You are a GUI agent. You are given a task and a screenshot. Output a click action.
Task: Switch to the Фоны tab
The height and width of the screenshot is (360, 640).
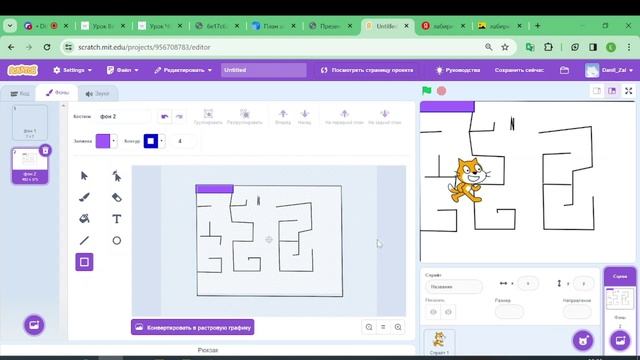coord(57,93)
